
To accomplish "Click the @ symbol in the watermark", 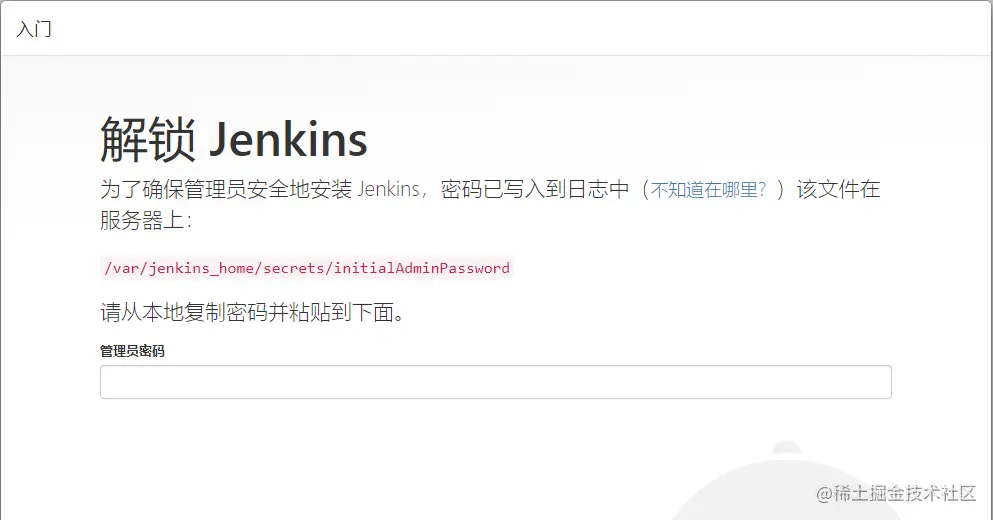I will coord(824,493).
